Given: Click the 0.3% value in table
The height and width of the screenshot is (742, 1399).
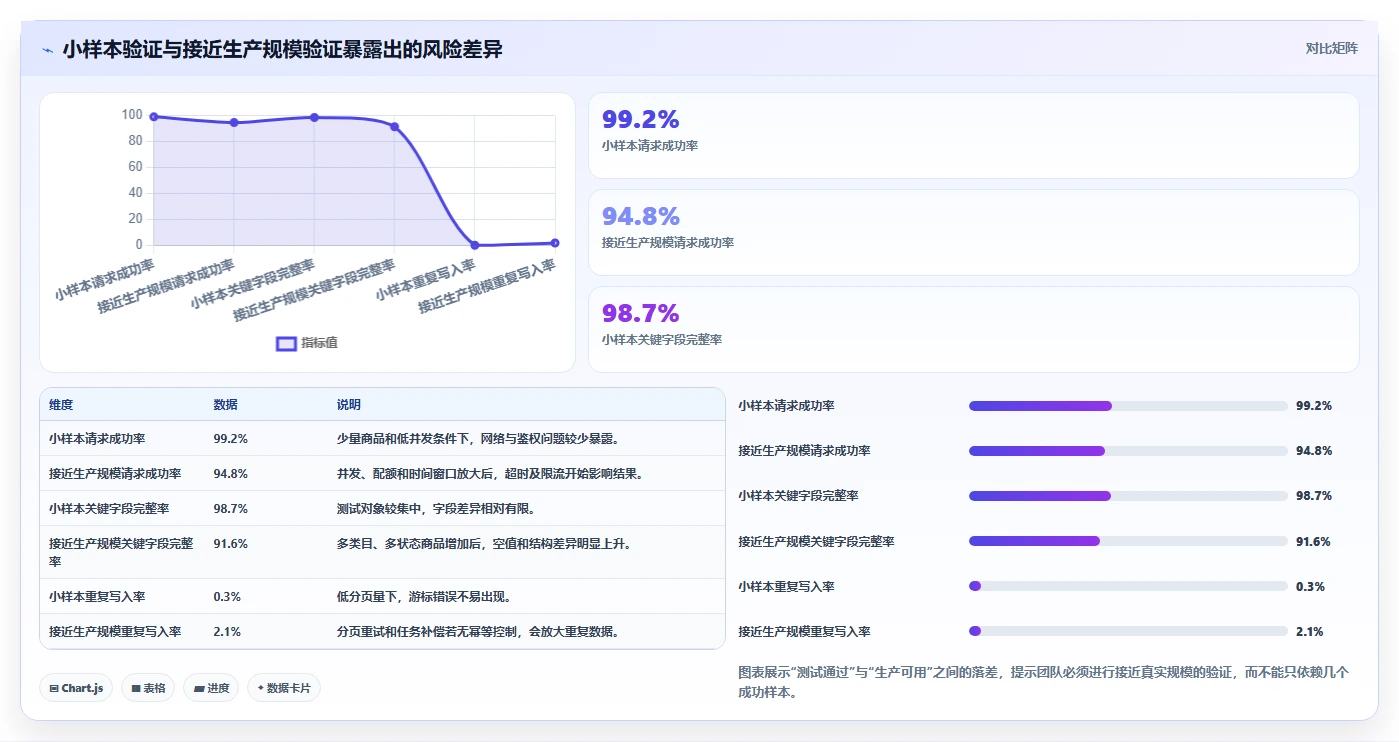Looking at the screenshot, I should 227,597.
